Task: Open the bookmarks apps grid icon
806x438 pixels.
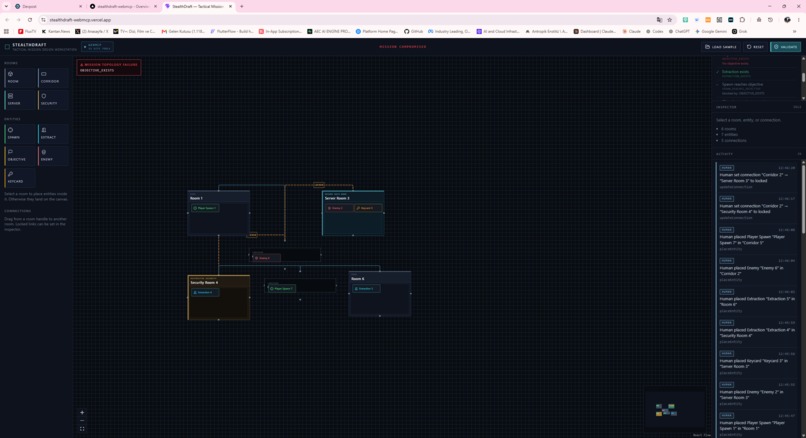Action: [6, 31]
